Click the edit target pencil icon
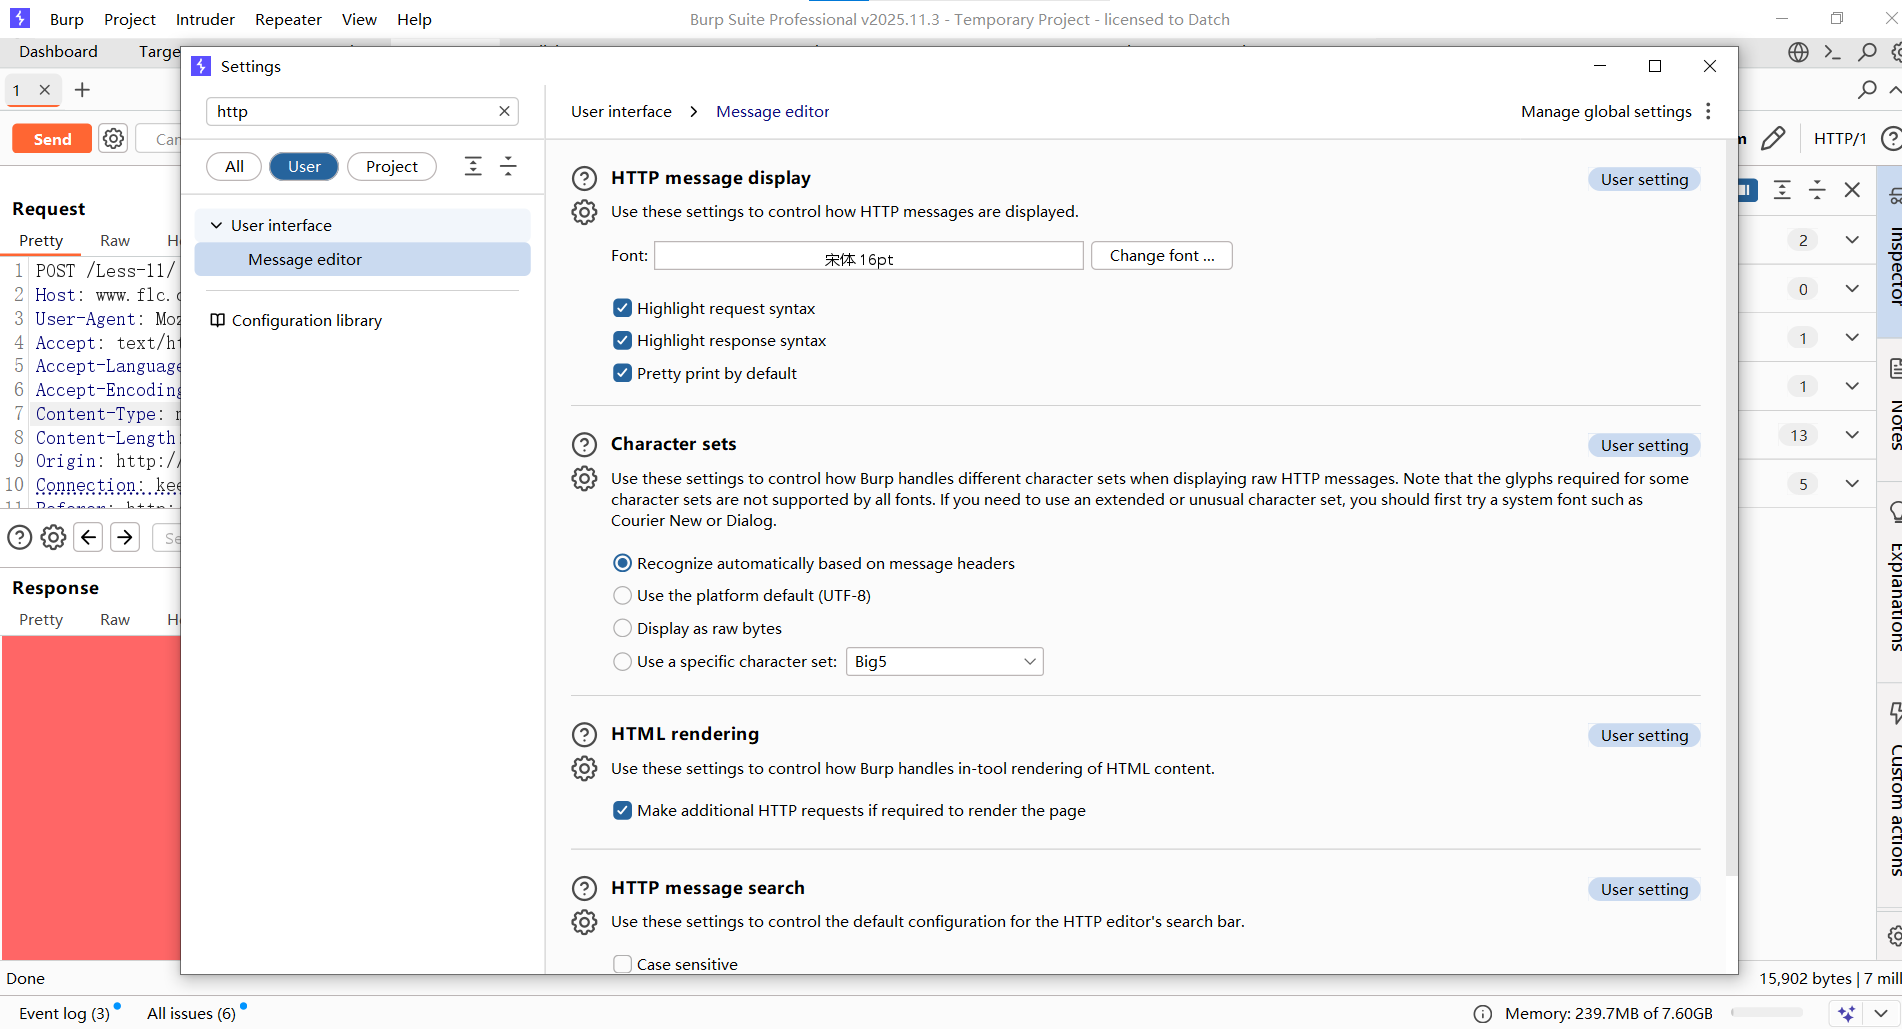 pyautogui.click(x=1773, y=138)
